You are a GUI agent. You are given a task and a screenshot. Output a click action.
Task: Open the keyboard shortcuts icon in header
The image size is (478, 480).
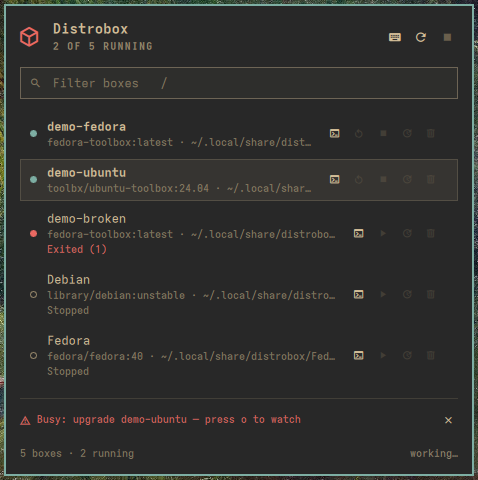[x=395, y=37]
